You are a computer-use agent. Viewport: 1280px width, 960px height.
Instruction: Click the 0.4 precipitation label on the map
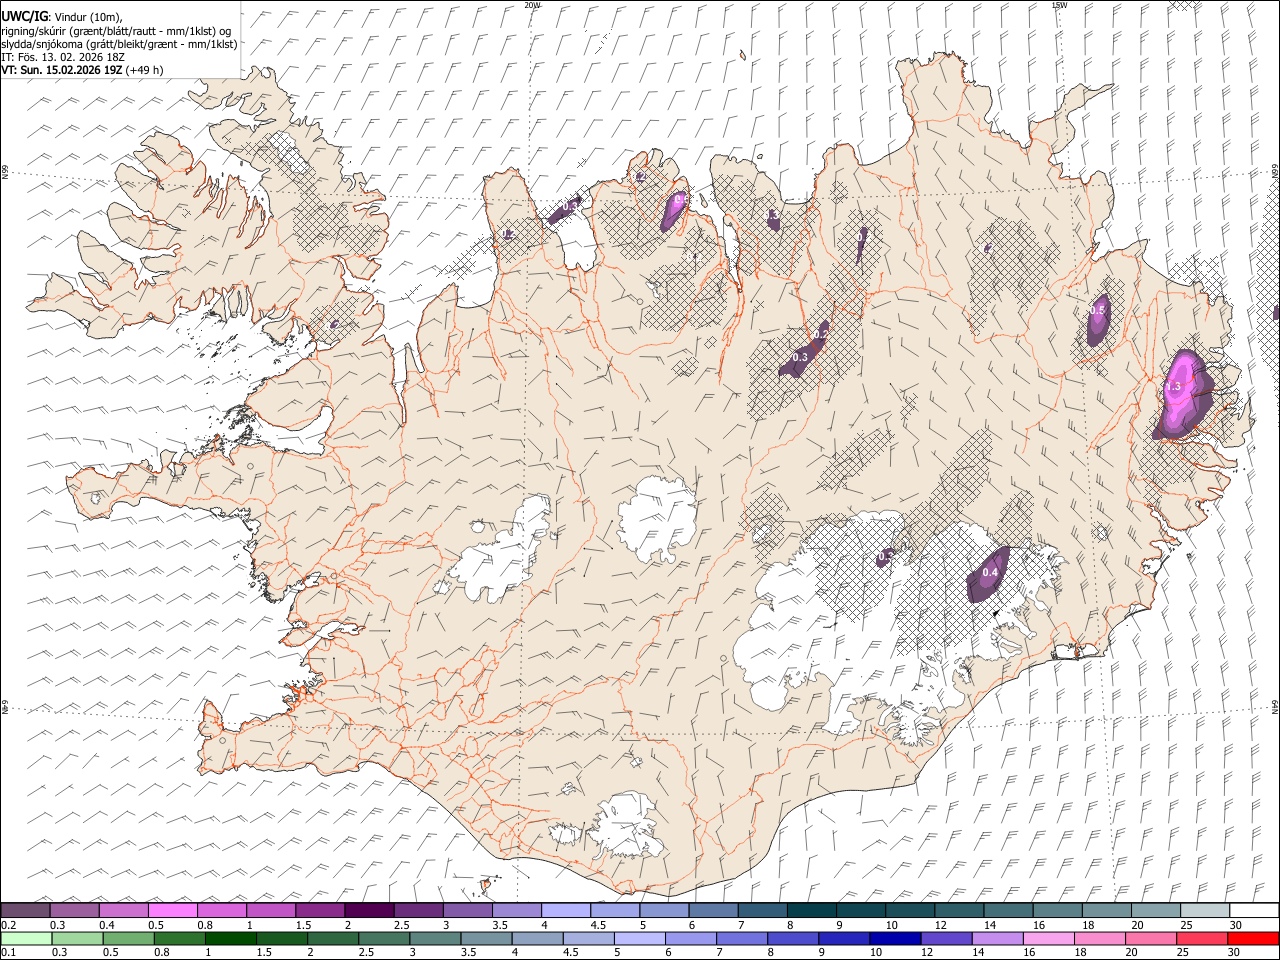pos(991,573)
